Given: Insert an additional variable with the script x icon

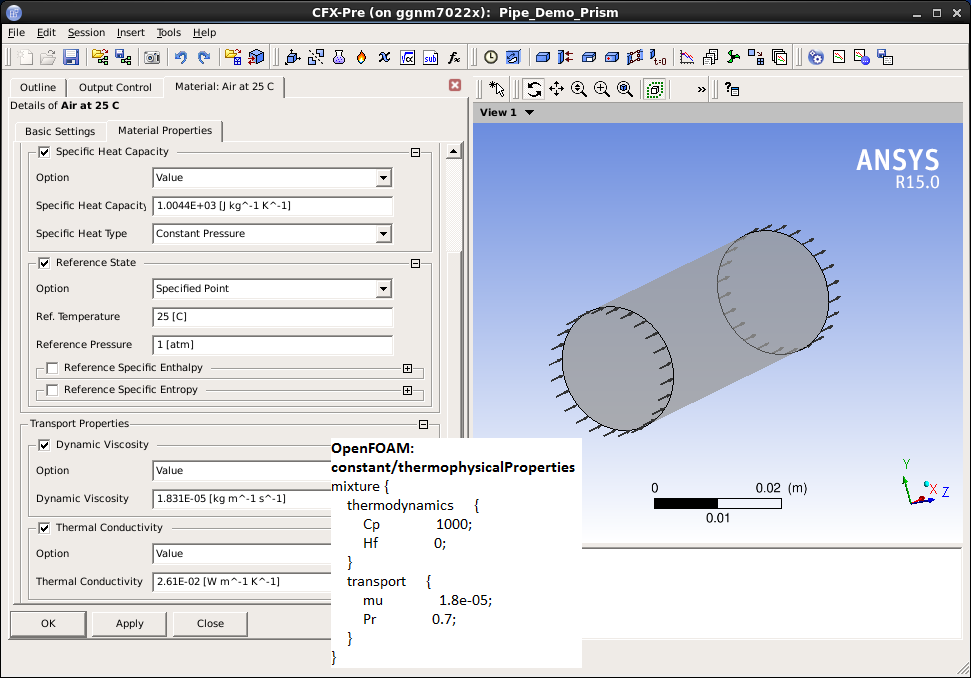Looking at the screenshot, I should 385,58.
